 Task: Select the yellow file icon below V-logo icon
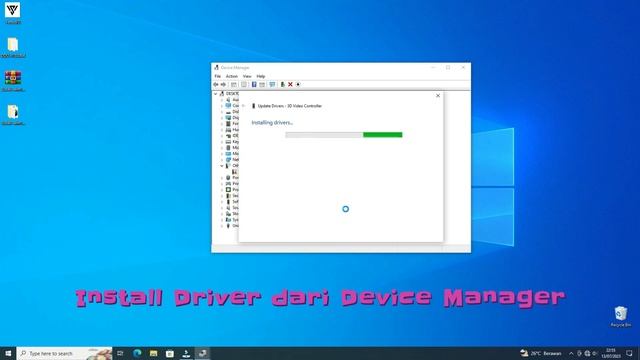tap(13, 44)
